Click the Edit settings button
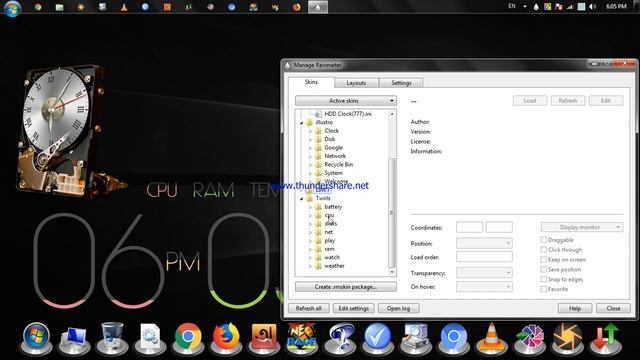This screenshot has height=360, width=640. (x=353, y=308)
